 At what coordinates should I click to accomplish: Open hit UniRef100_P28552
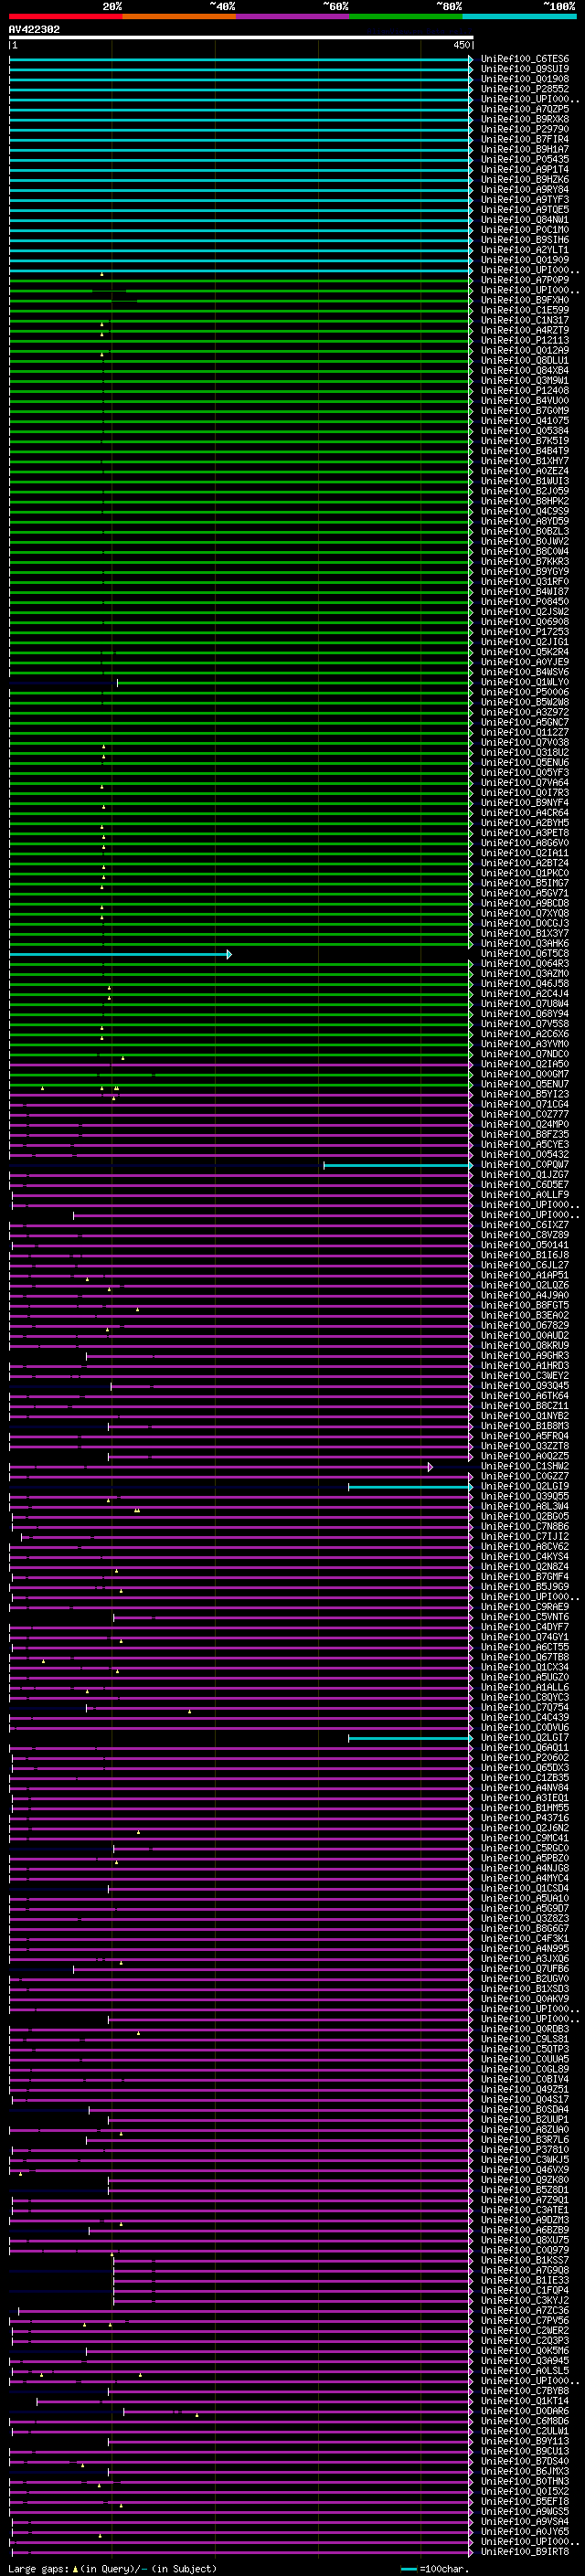pyautogui.click(x=525, y=89)
